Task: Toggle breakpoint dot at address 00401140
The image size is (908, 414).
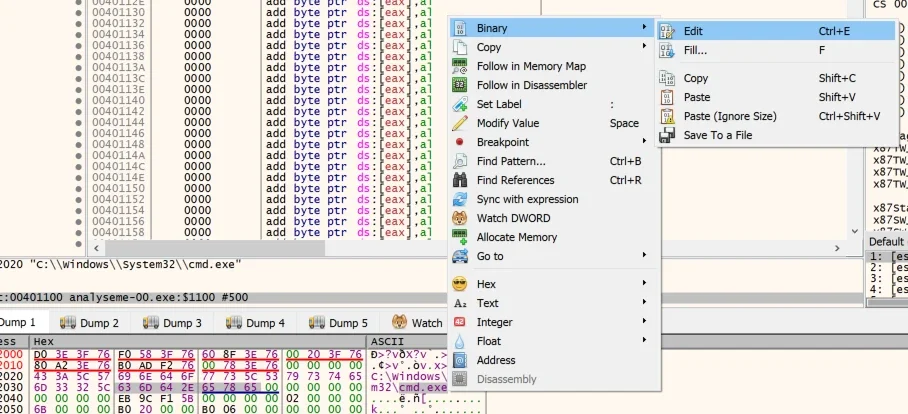Action: coord(79,101)
